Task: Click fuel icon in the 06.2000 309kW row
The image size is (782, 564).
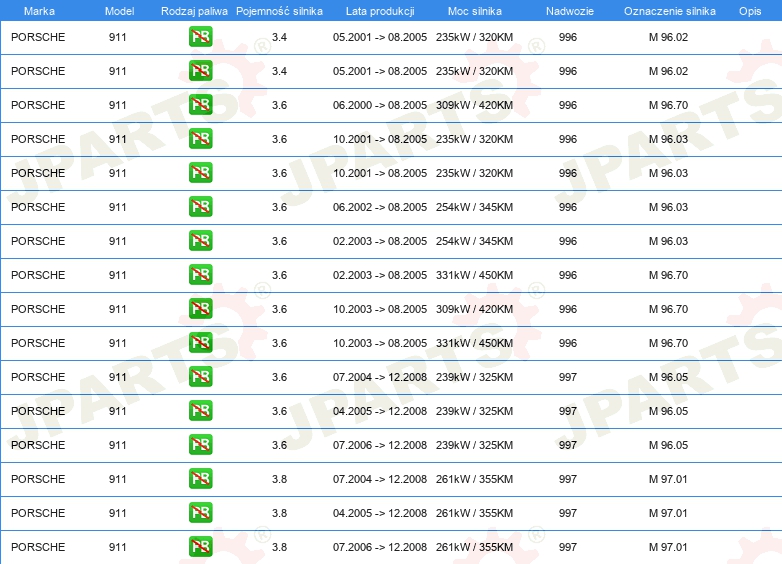Action: tap(200, 105)
